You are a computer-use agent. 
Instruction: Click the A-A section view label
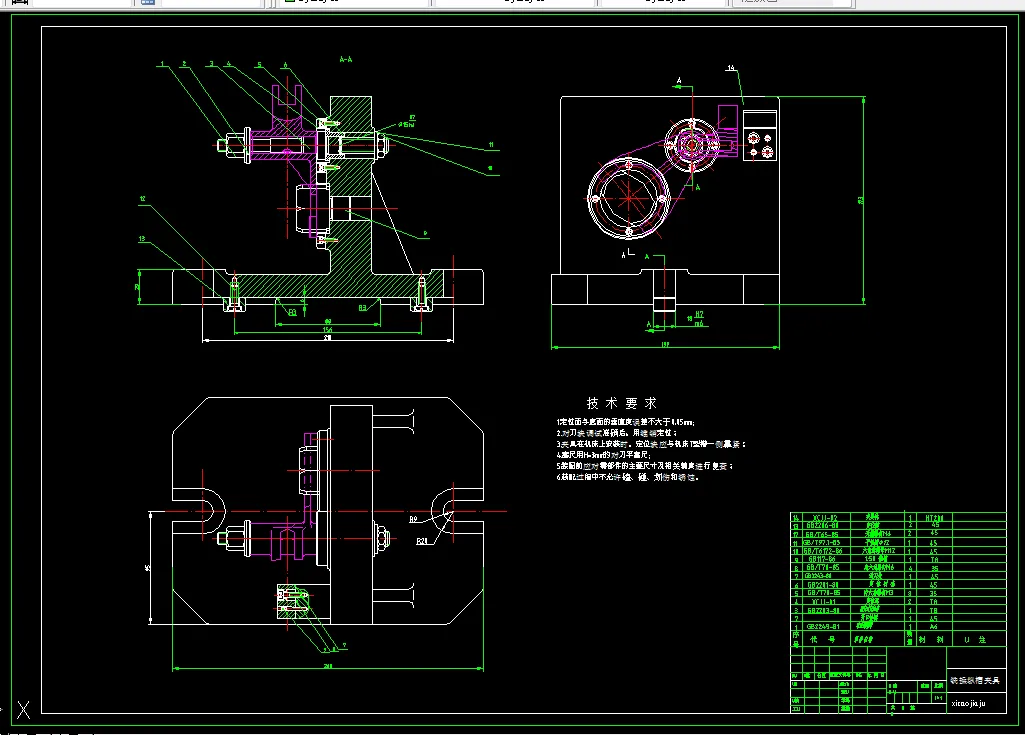tap(346, 60)
